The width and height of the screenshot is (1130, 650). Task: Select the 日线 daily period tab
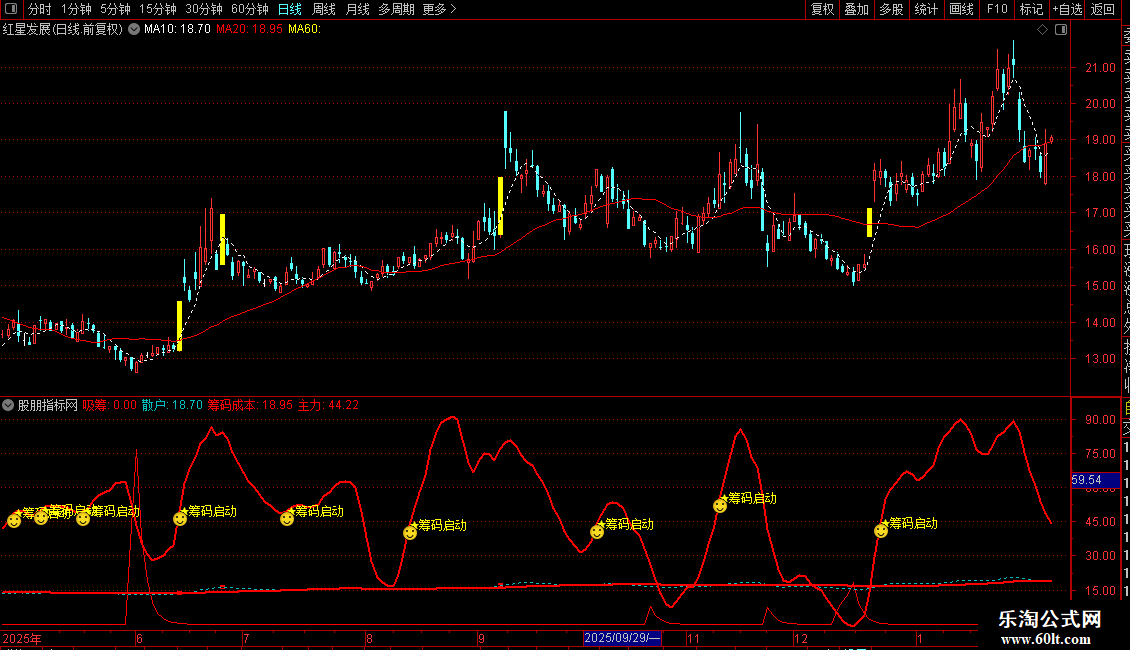click(290, 9)
